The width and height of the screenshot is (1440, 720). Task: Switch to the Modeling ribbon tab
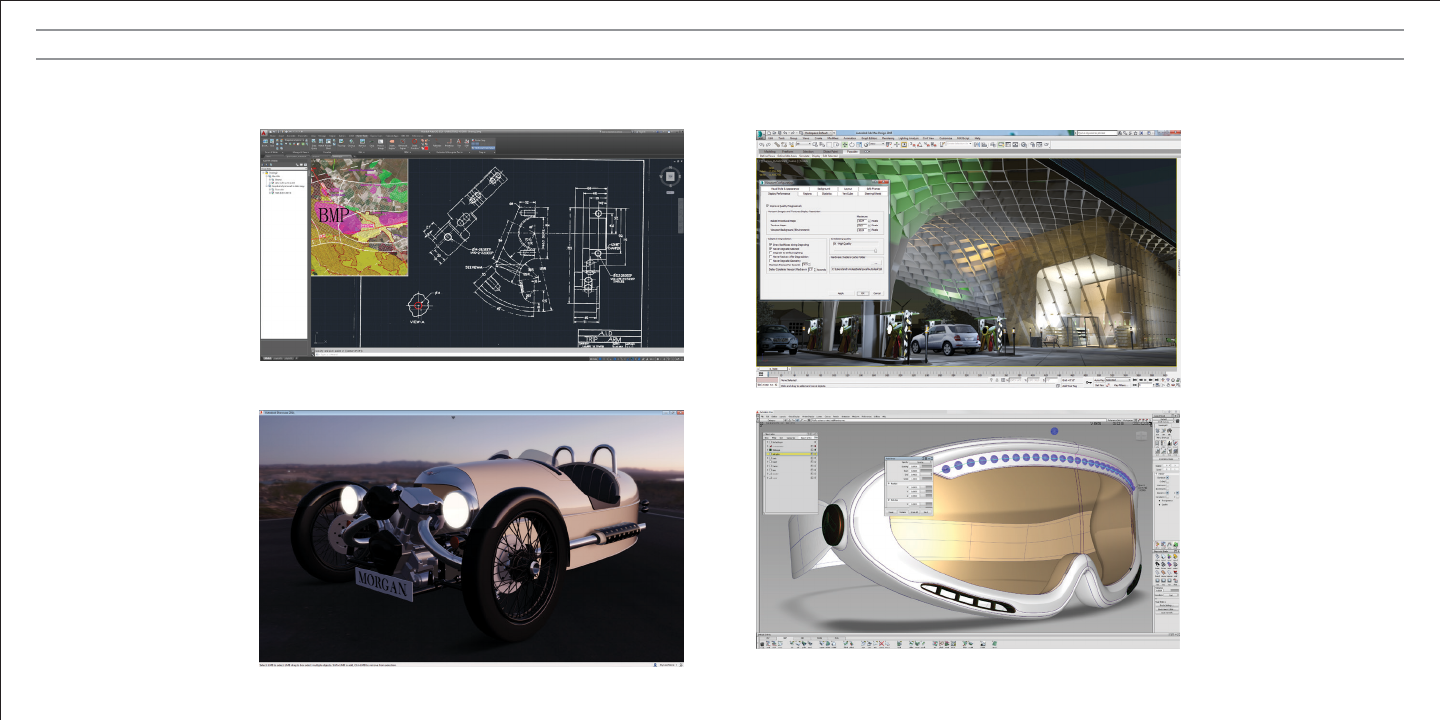click(769, 152)
